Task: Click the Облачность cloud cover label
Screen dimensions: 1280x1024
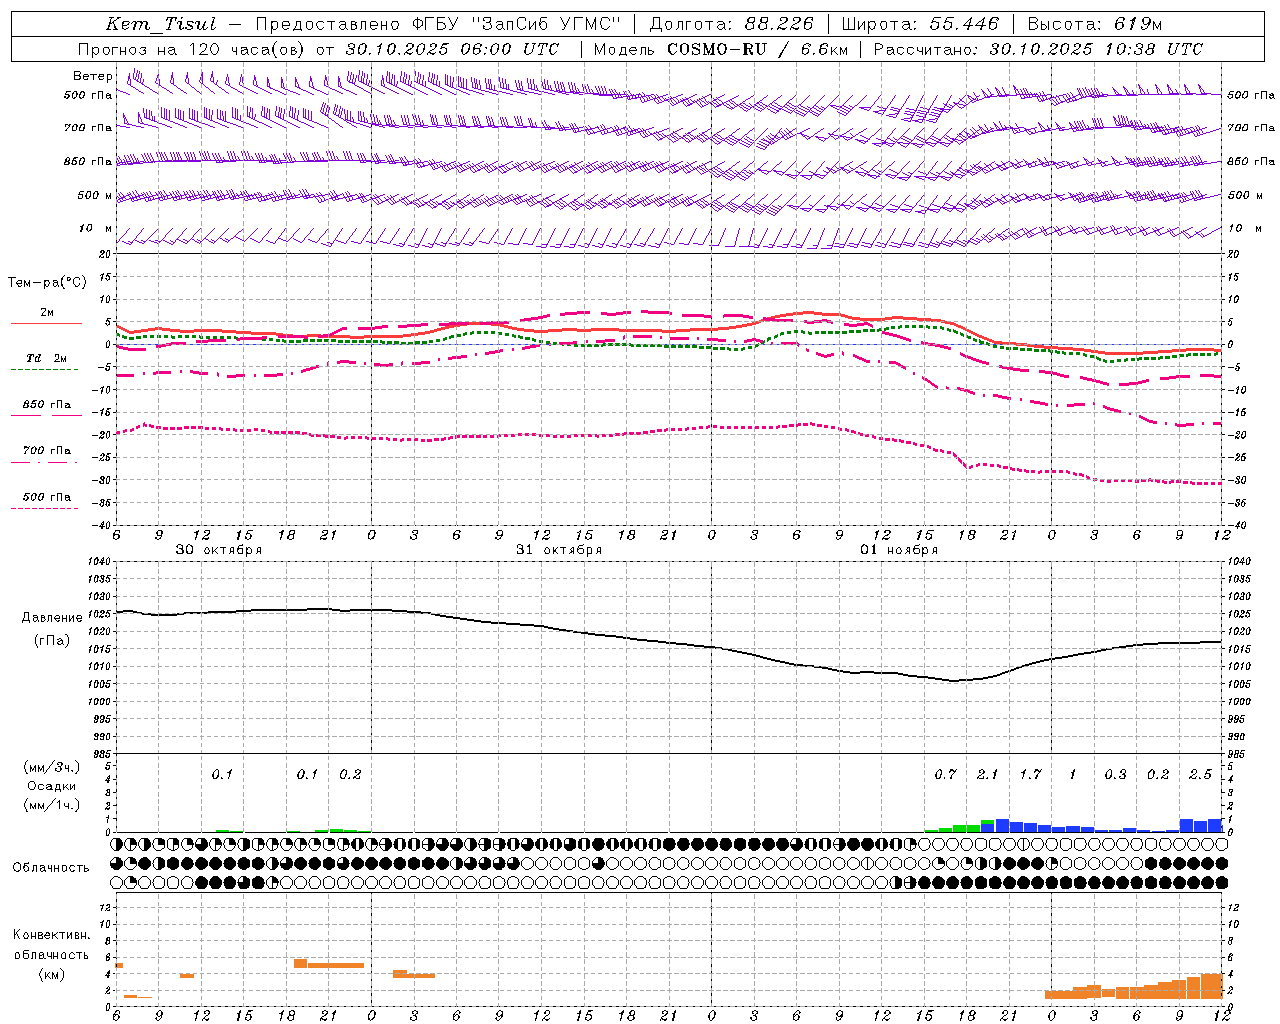Action: coord(50,867)
